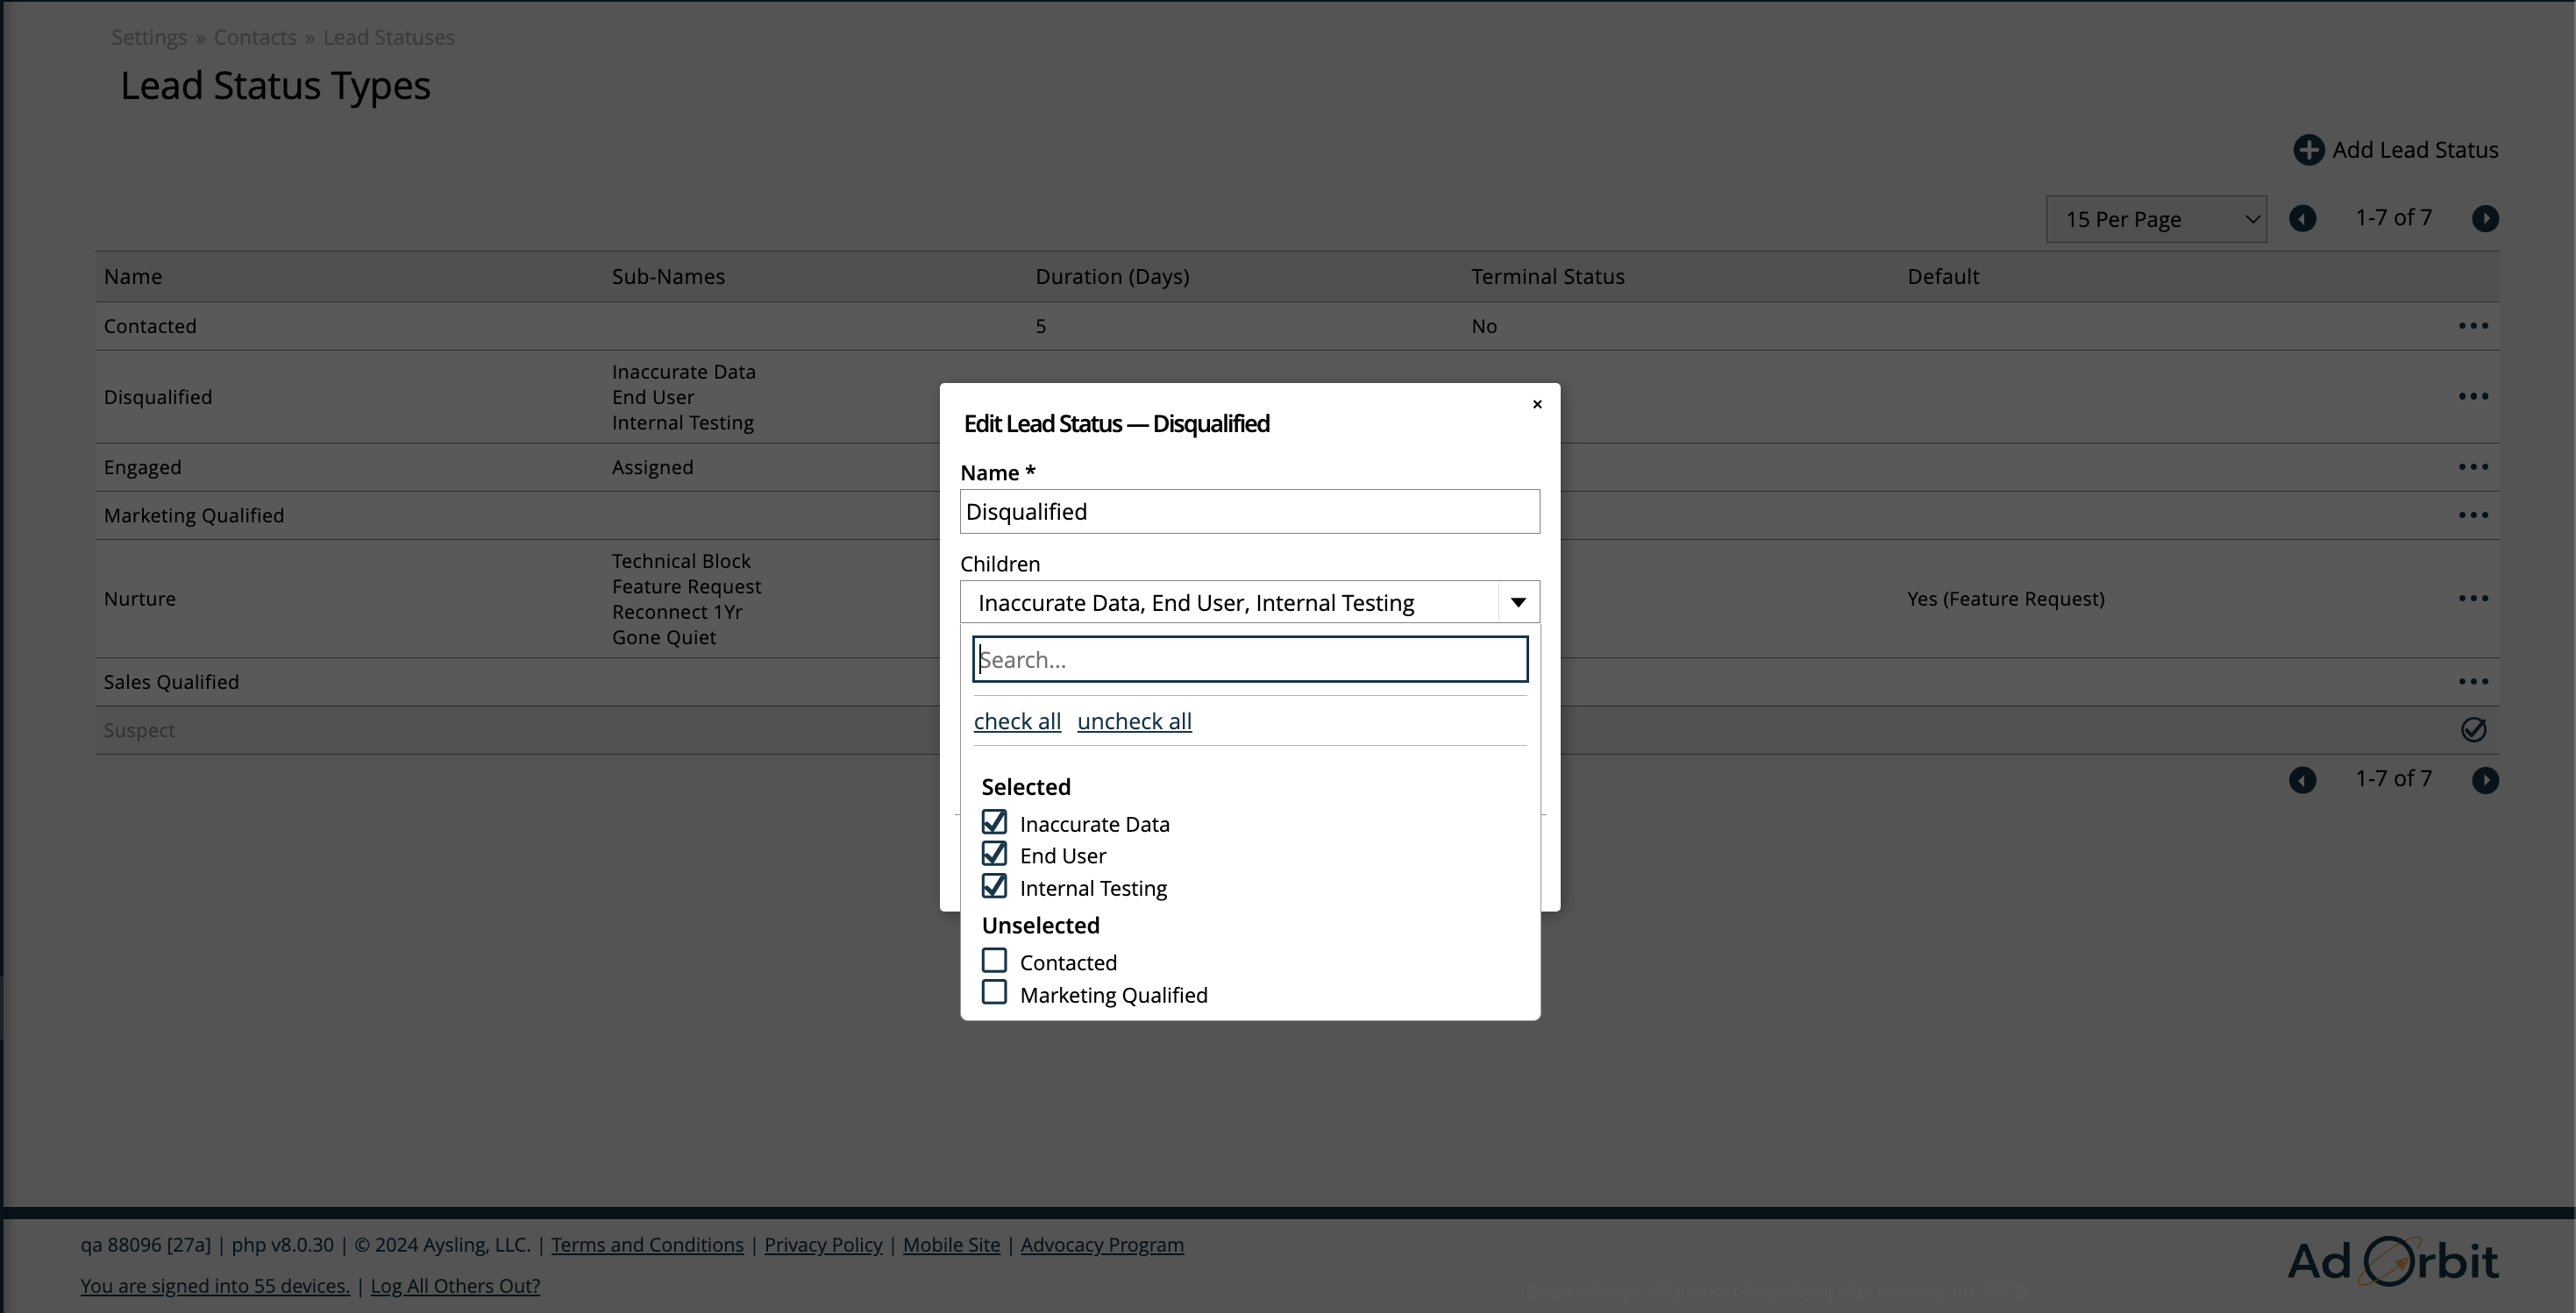Image resolution: width=2576 pixels, height=1313 pixels.
Task: Click the Settings breadcrumb item
Action: click(x=149, y=37)
